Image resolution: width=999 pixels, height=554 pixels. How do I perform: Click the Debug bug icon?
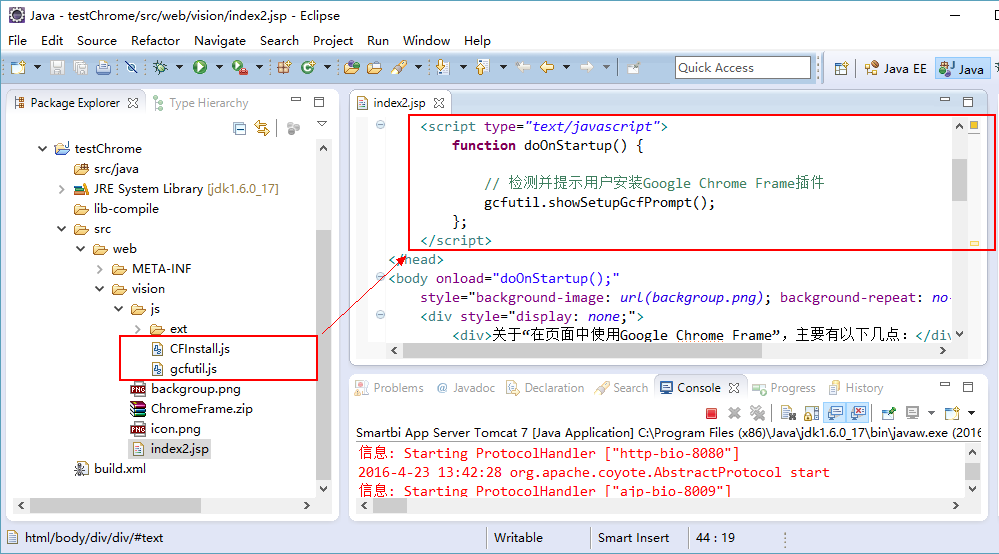tap(160, 67)
